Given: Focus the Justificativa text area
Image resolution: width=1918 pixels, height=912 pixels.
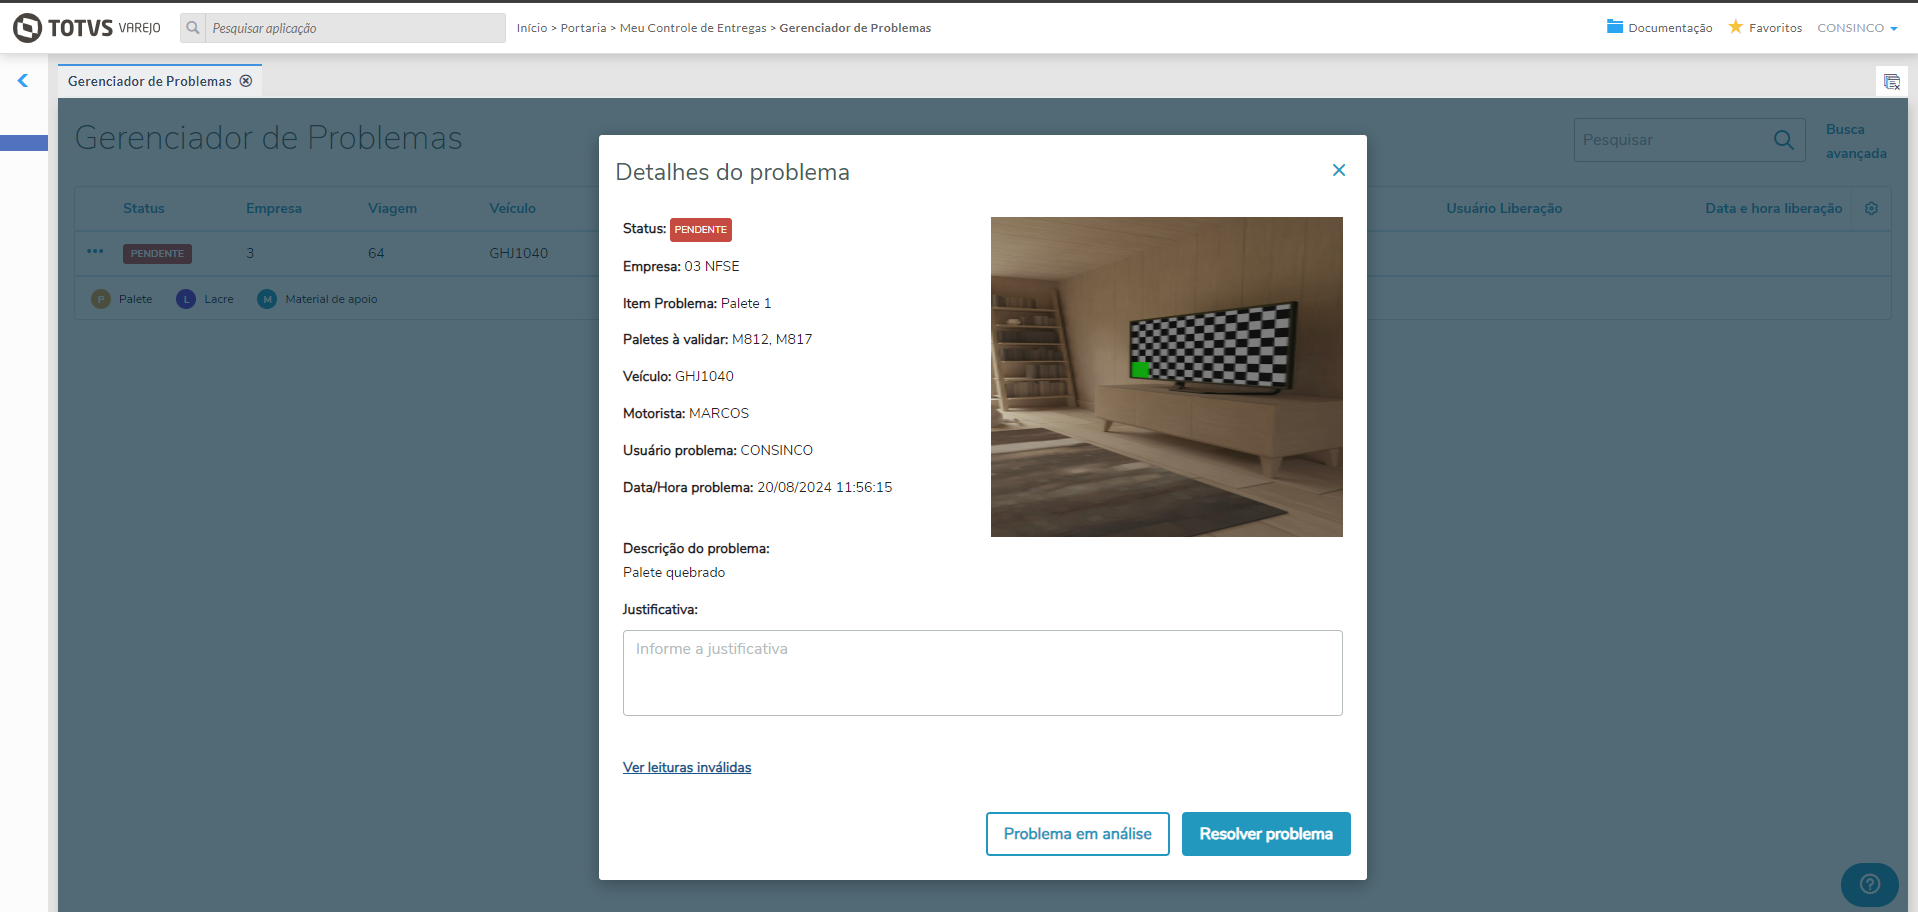Looking at the screenshot, I should 983,673.
